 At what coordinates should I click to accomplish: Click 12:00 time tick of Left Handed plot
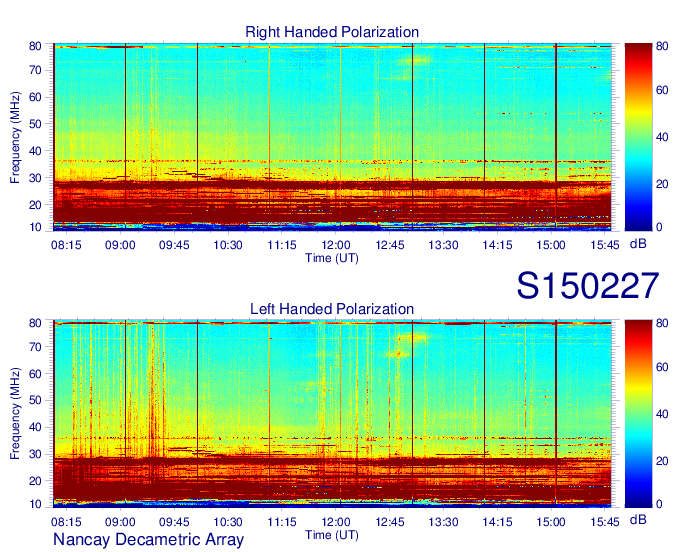[x=336, y=522]
